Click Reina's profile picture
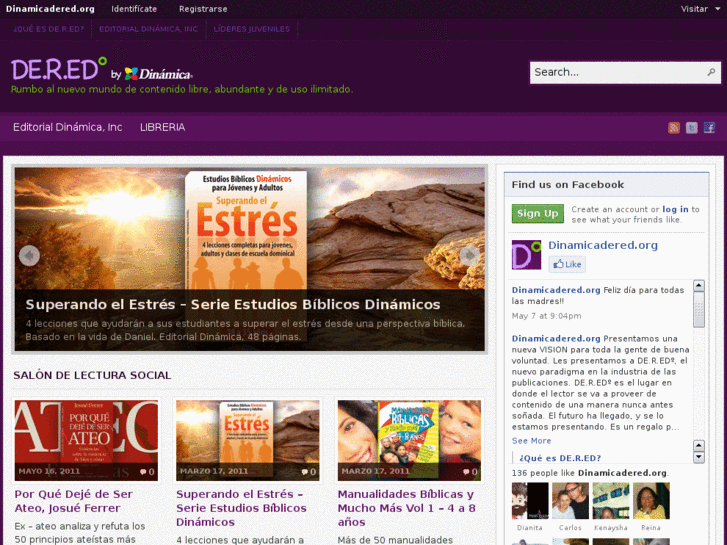This screenshot has height=545, width=727. [651, 500]
